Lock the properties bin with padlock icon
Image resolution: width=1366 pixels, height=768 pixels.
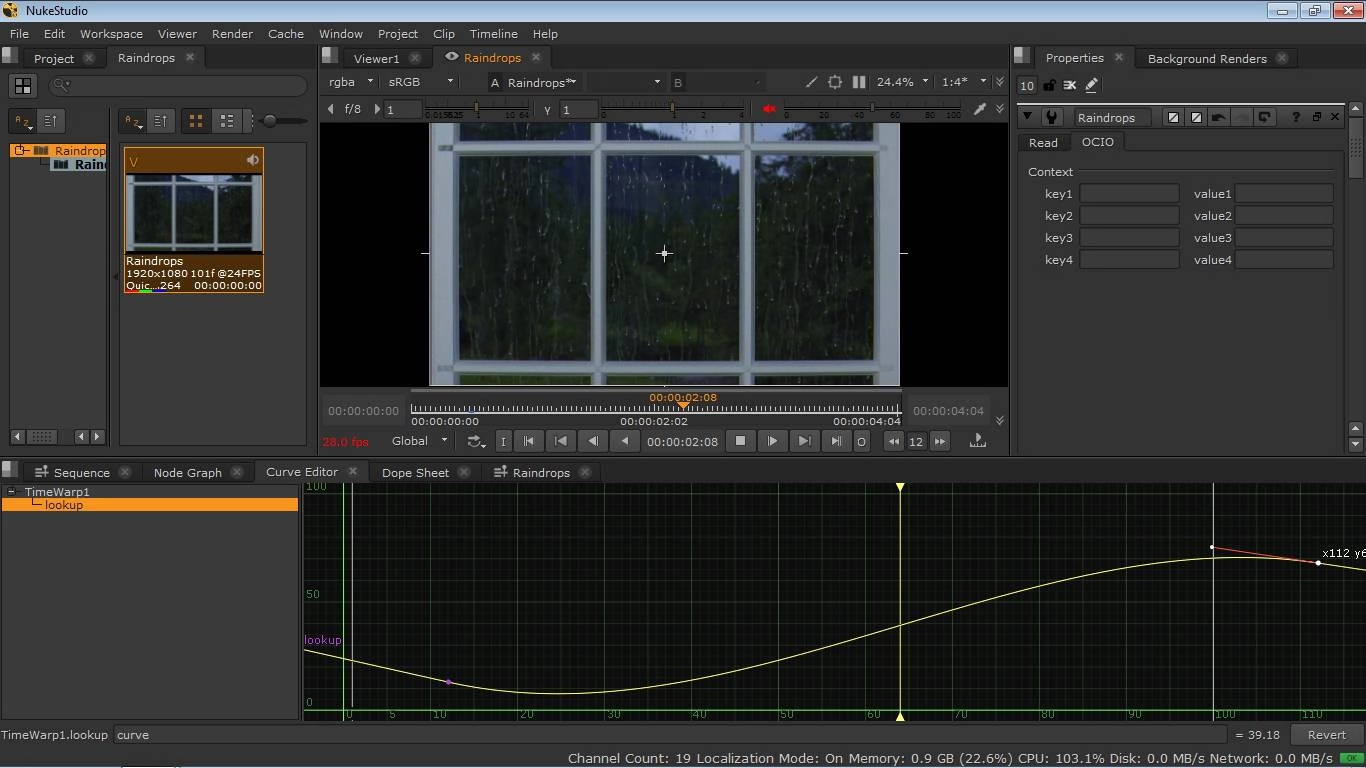pos(1049,86)
